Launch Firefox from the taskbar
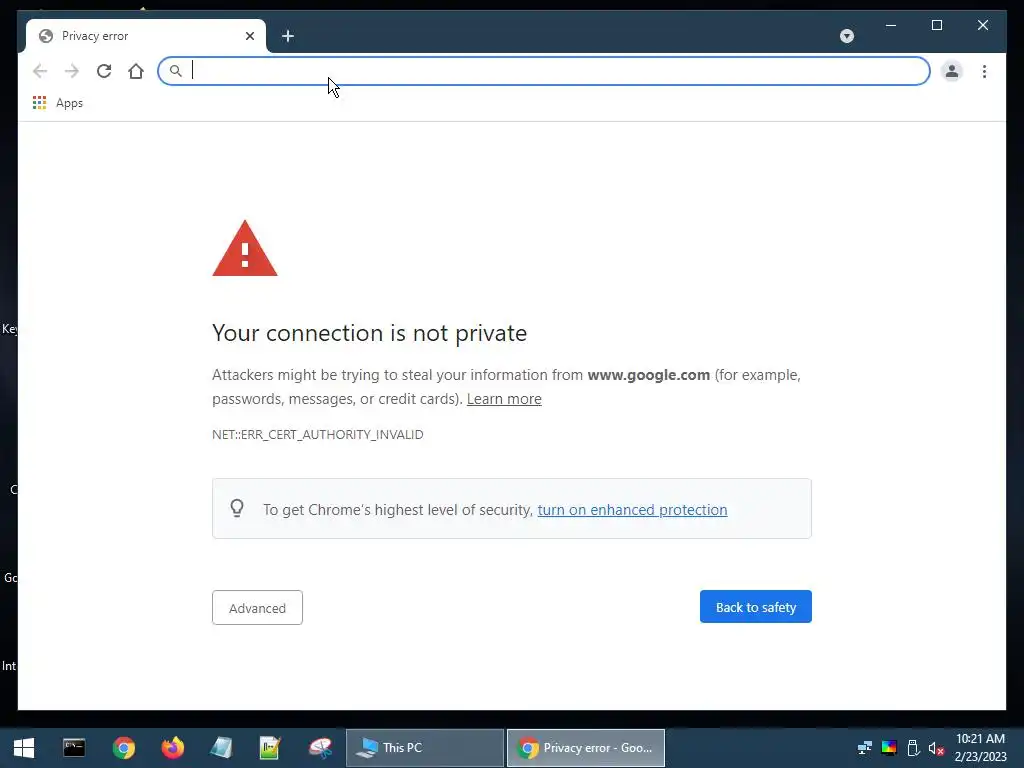 (173, 748)
